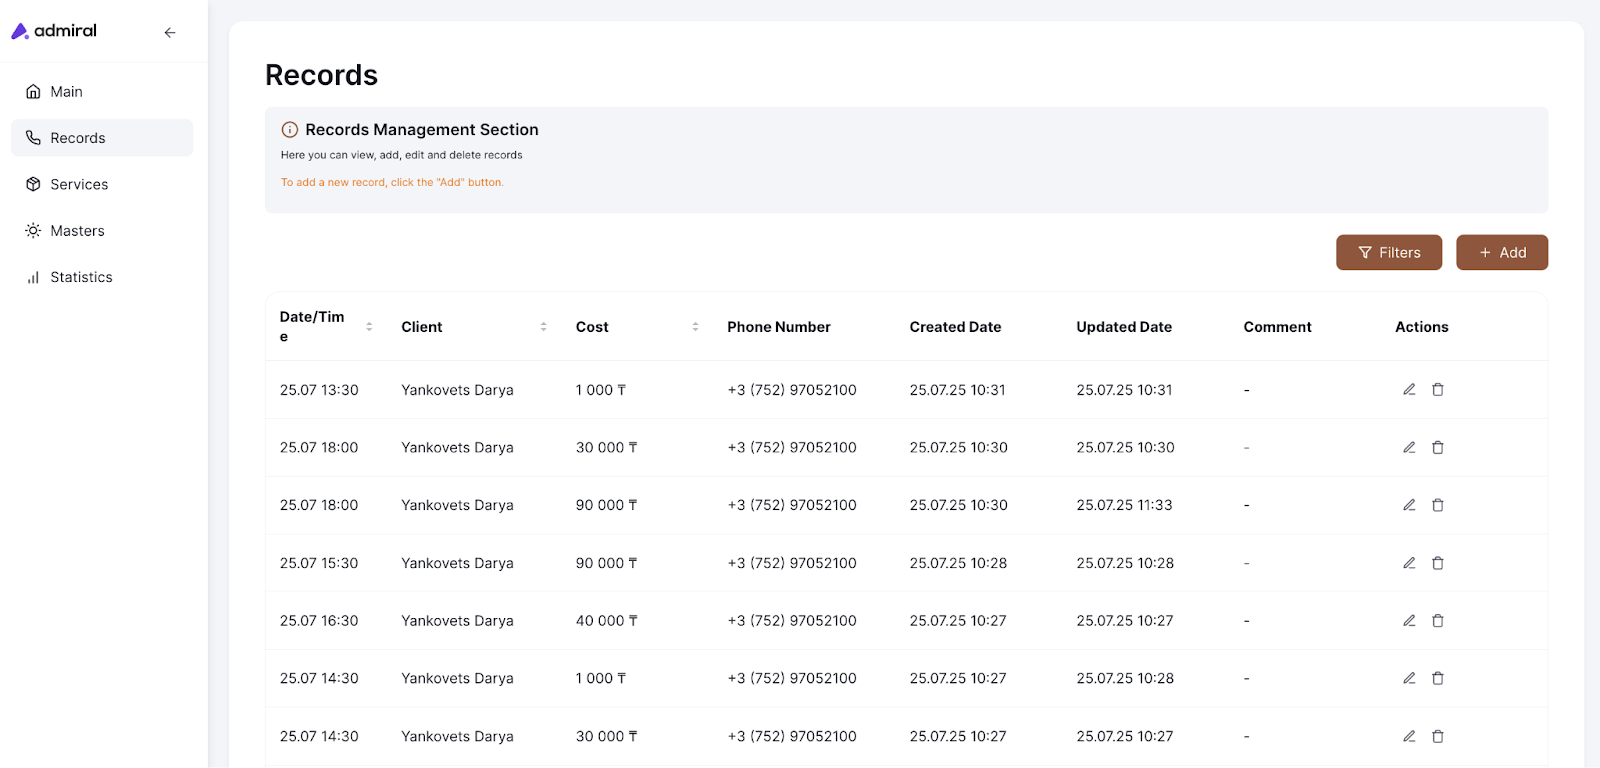Open the Masters section
This screenshot has width=1600, height=768.
click(77, 231)
